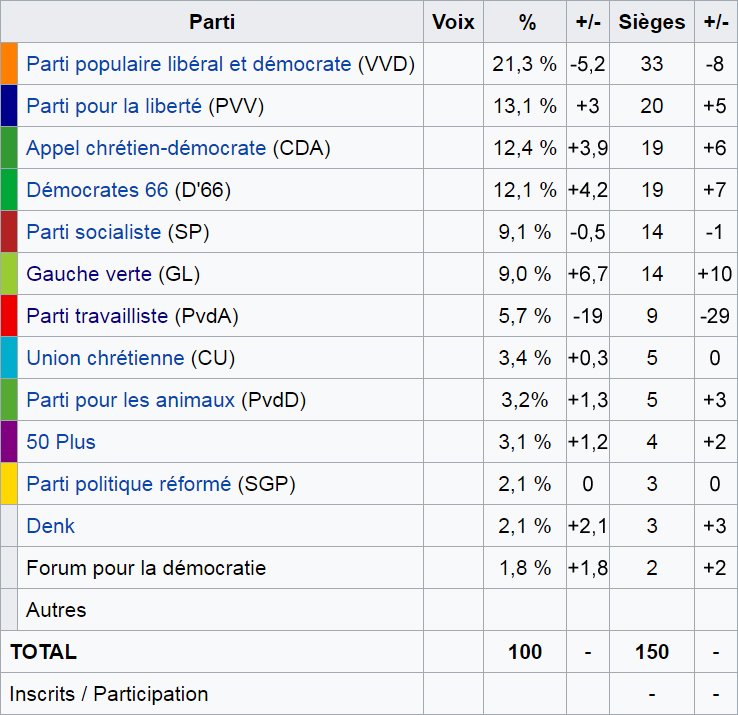738x715 pixels.
Task: Go to the Parti travailliste page
Action: (x=97, y=317)
